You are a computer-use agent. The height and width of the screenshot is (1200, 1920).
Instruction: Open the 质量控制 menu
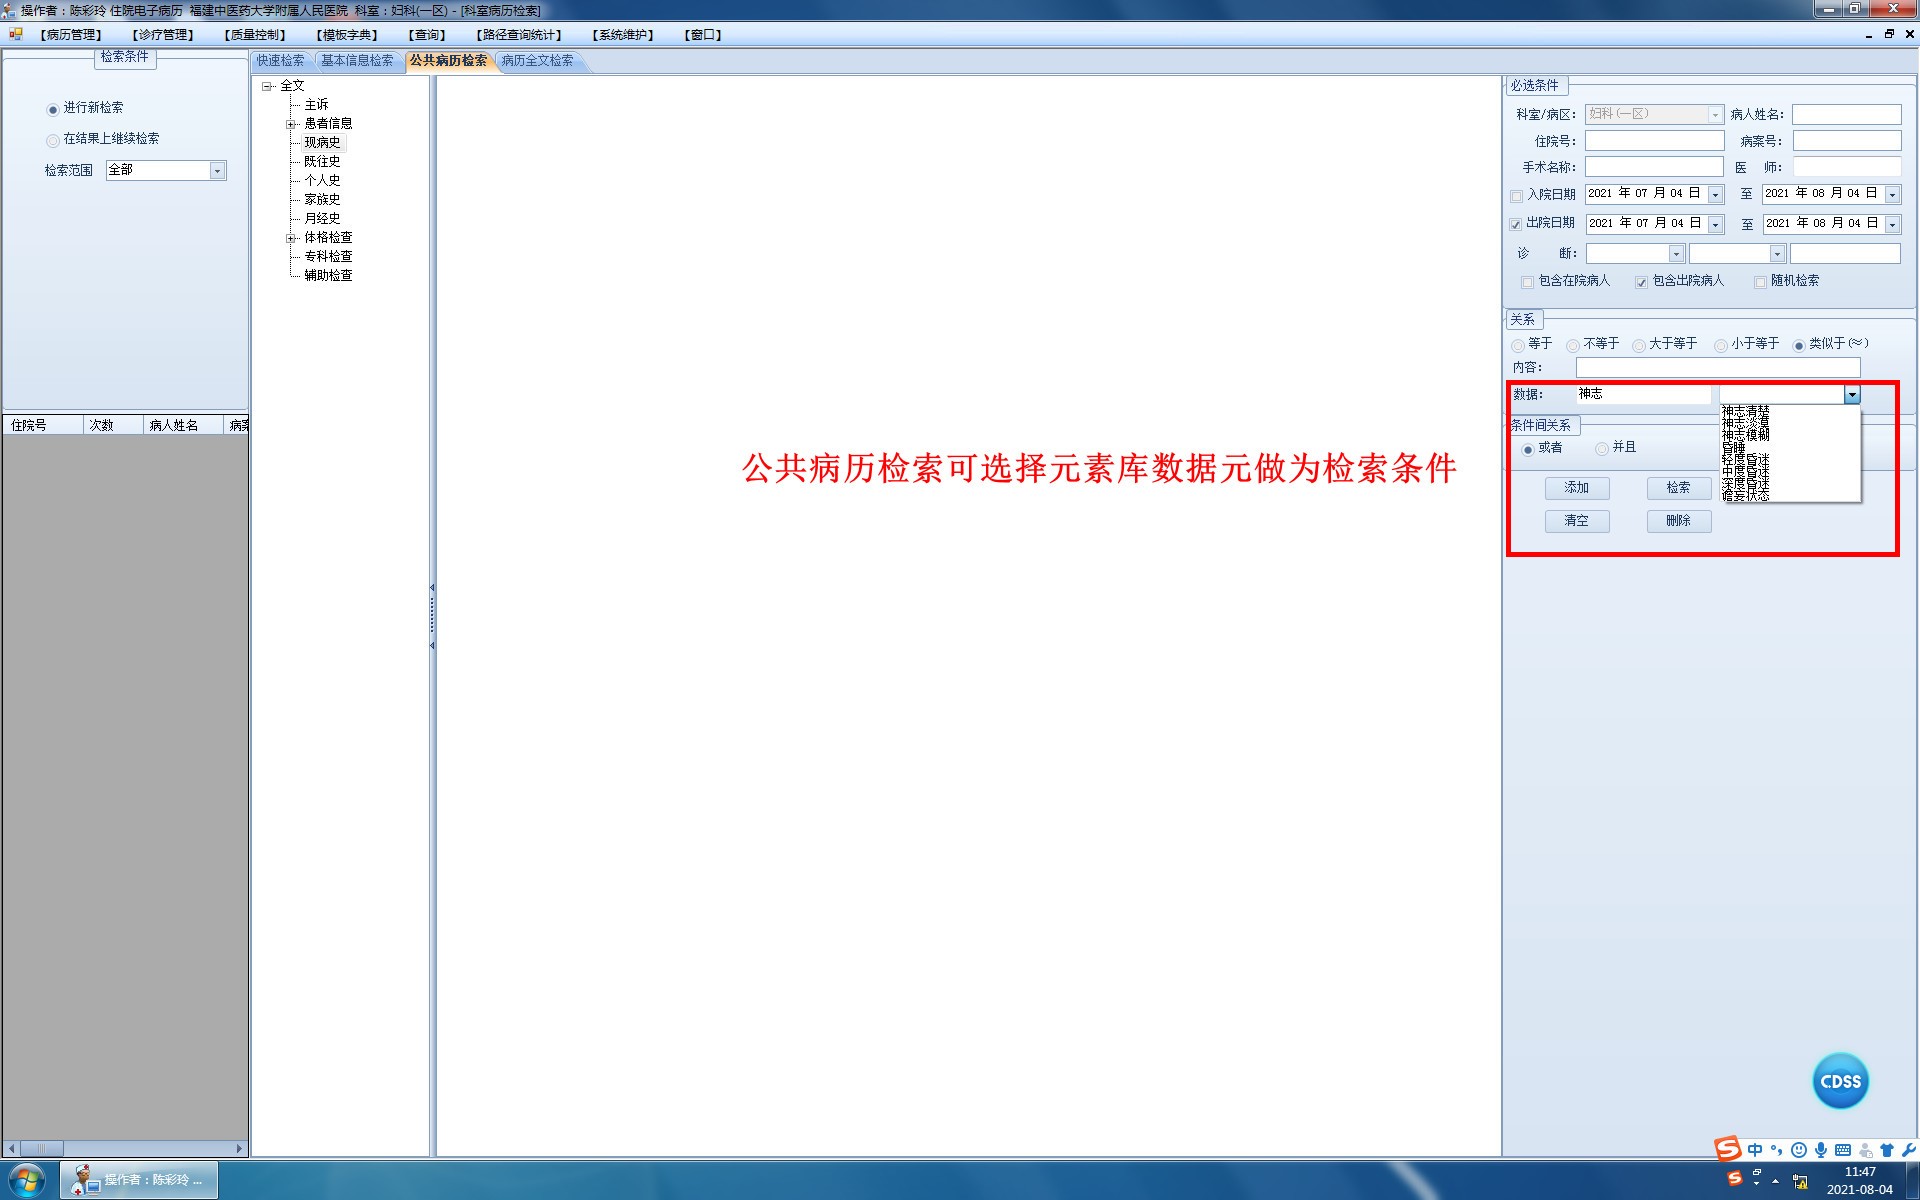(255, 35)
